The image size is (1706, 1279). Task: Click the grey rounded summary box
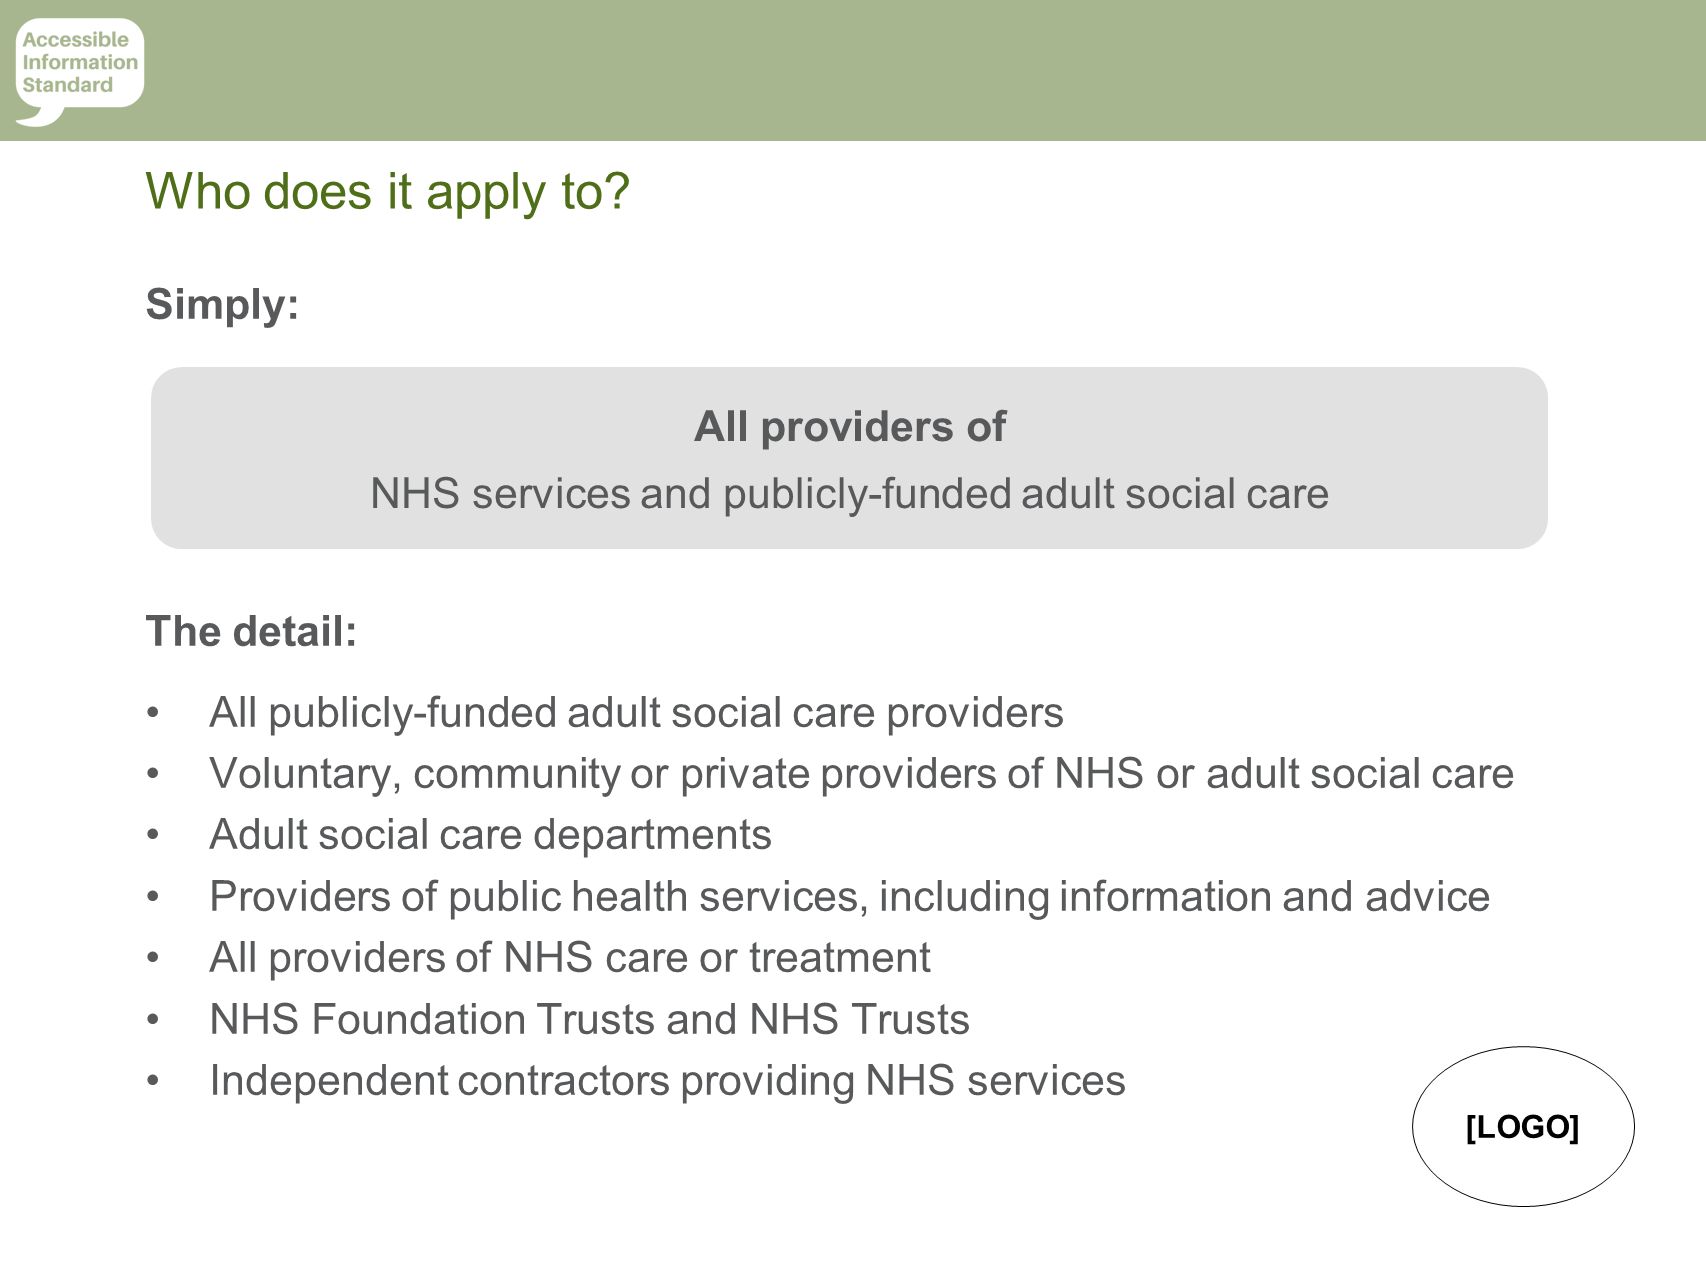click(849, 458)
